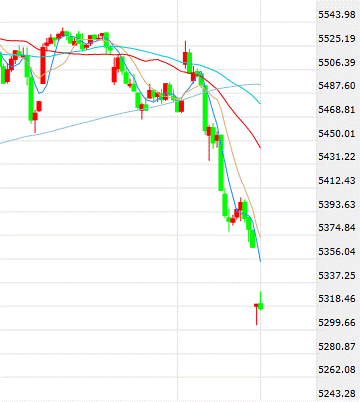Click the 5243.28 price axis label
Image resolution: width=360 pixels, height=402 pixels.
[x=337, y=394]
